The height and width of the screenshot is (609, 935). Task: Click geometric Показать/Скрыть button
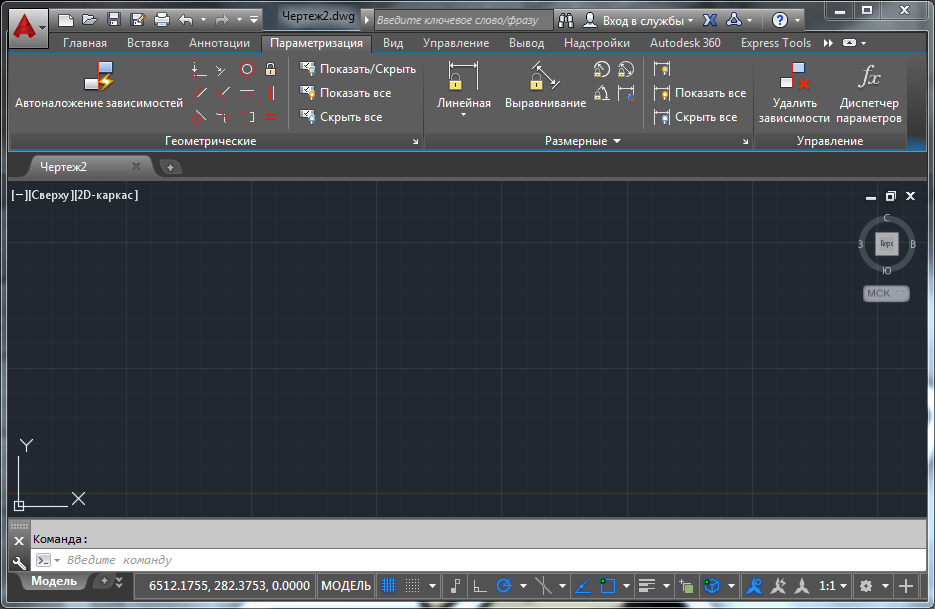tap(358, 69)
